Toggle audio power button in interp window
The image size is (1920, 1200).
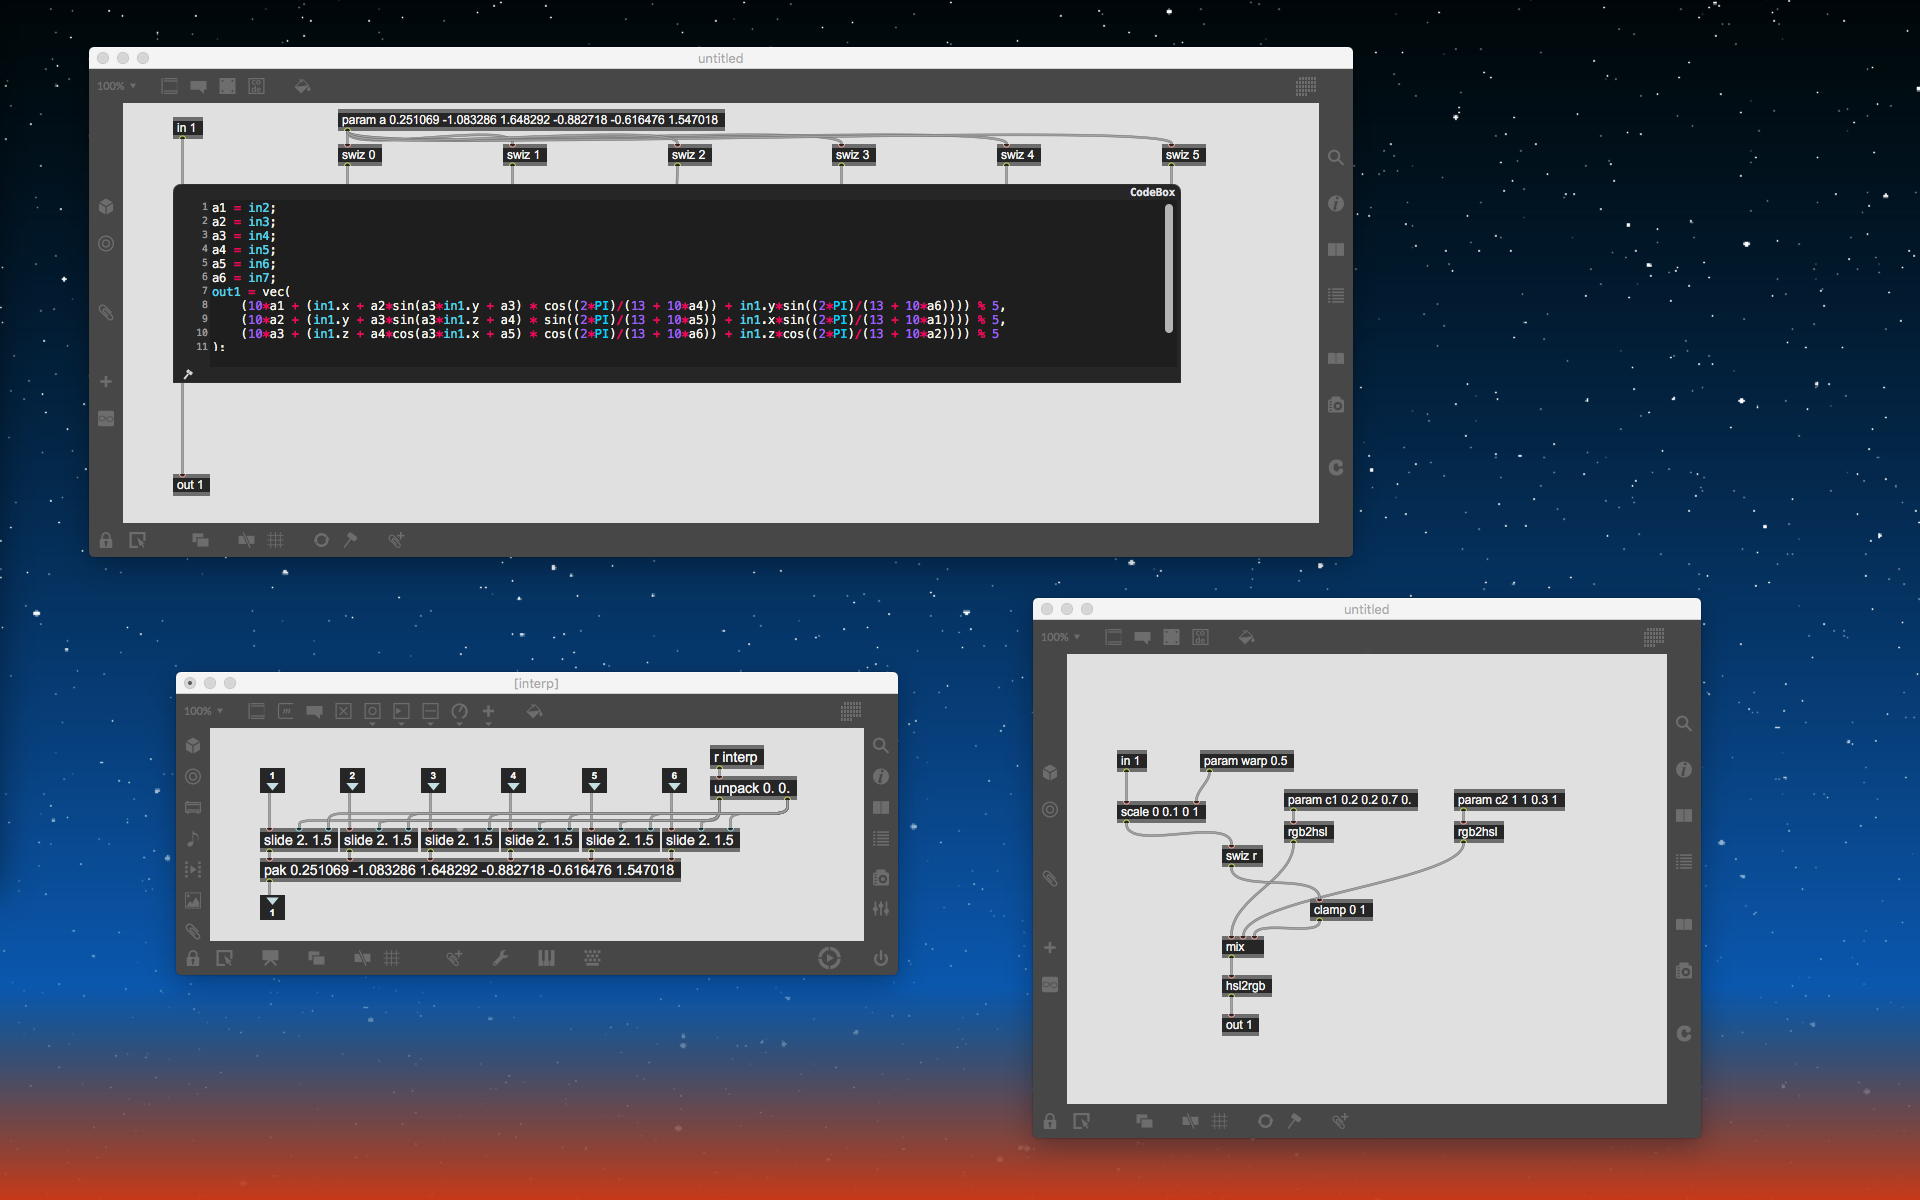coord(880,958)
